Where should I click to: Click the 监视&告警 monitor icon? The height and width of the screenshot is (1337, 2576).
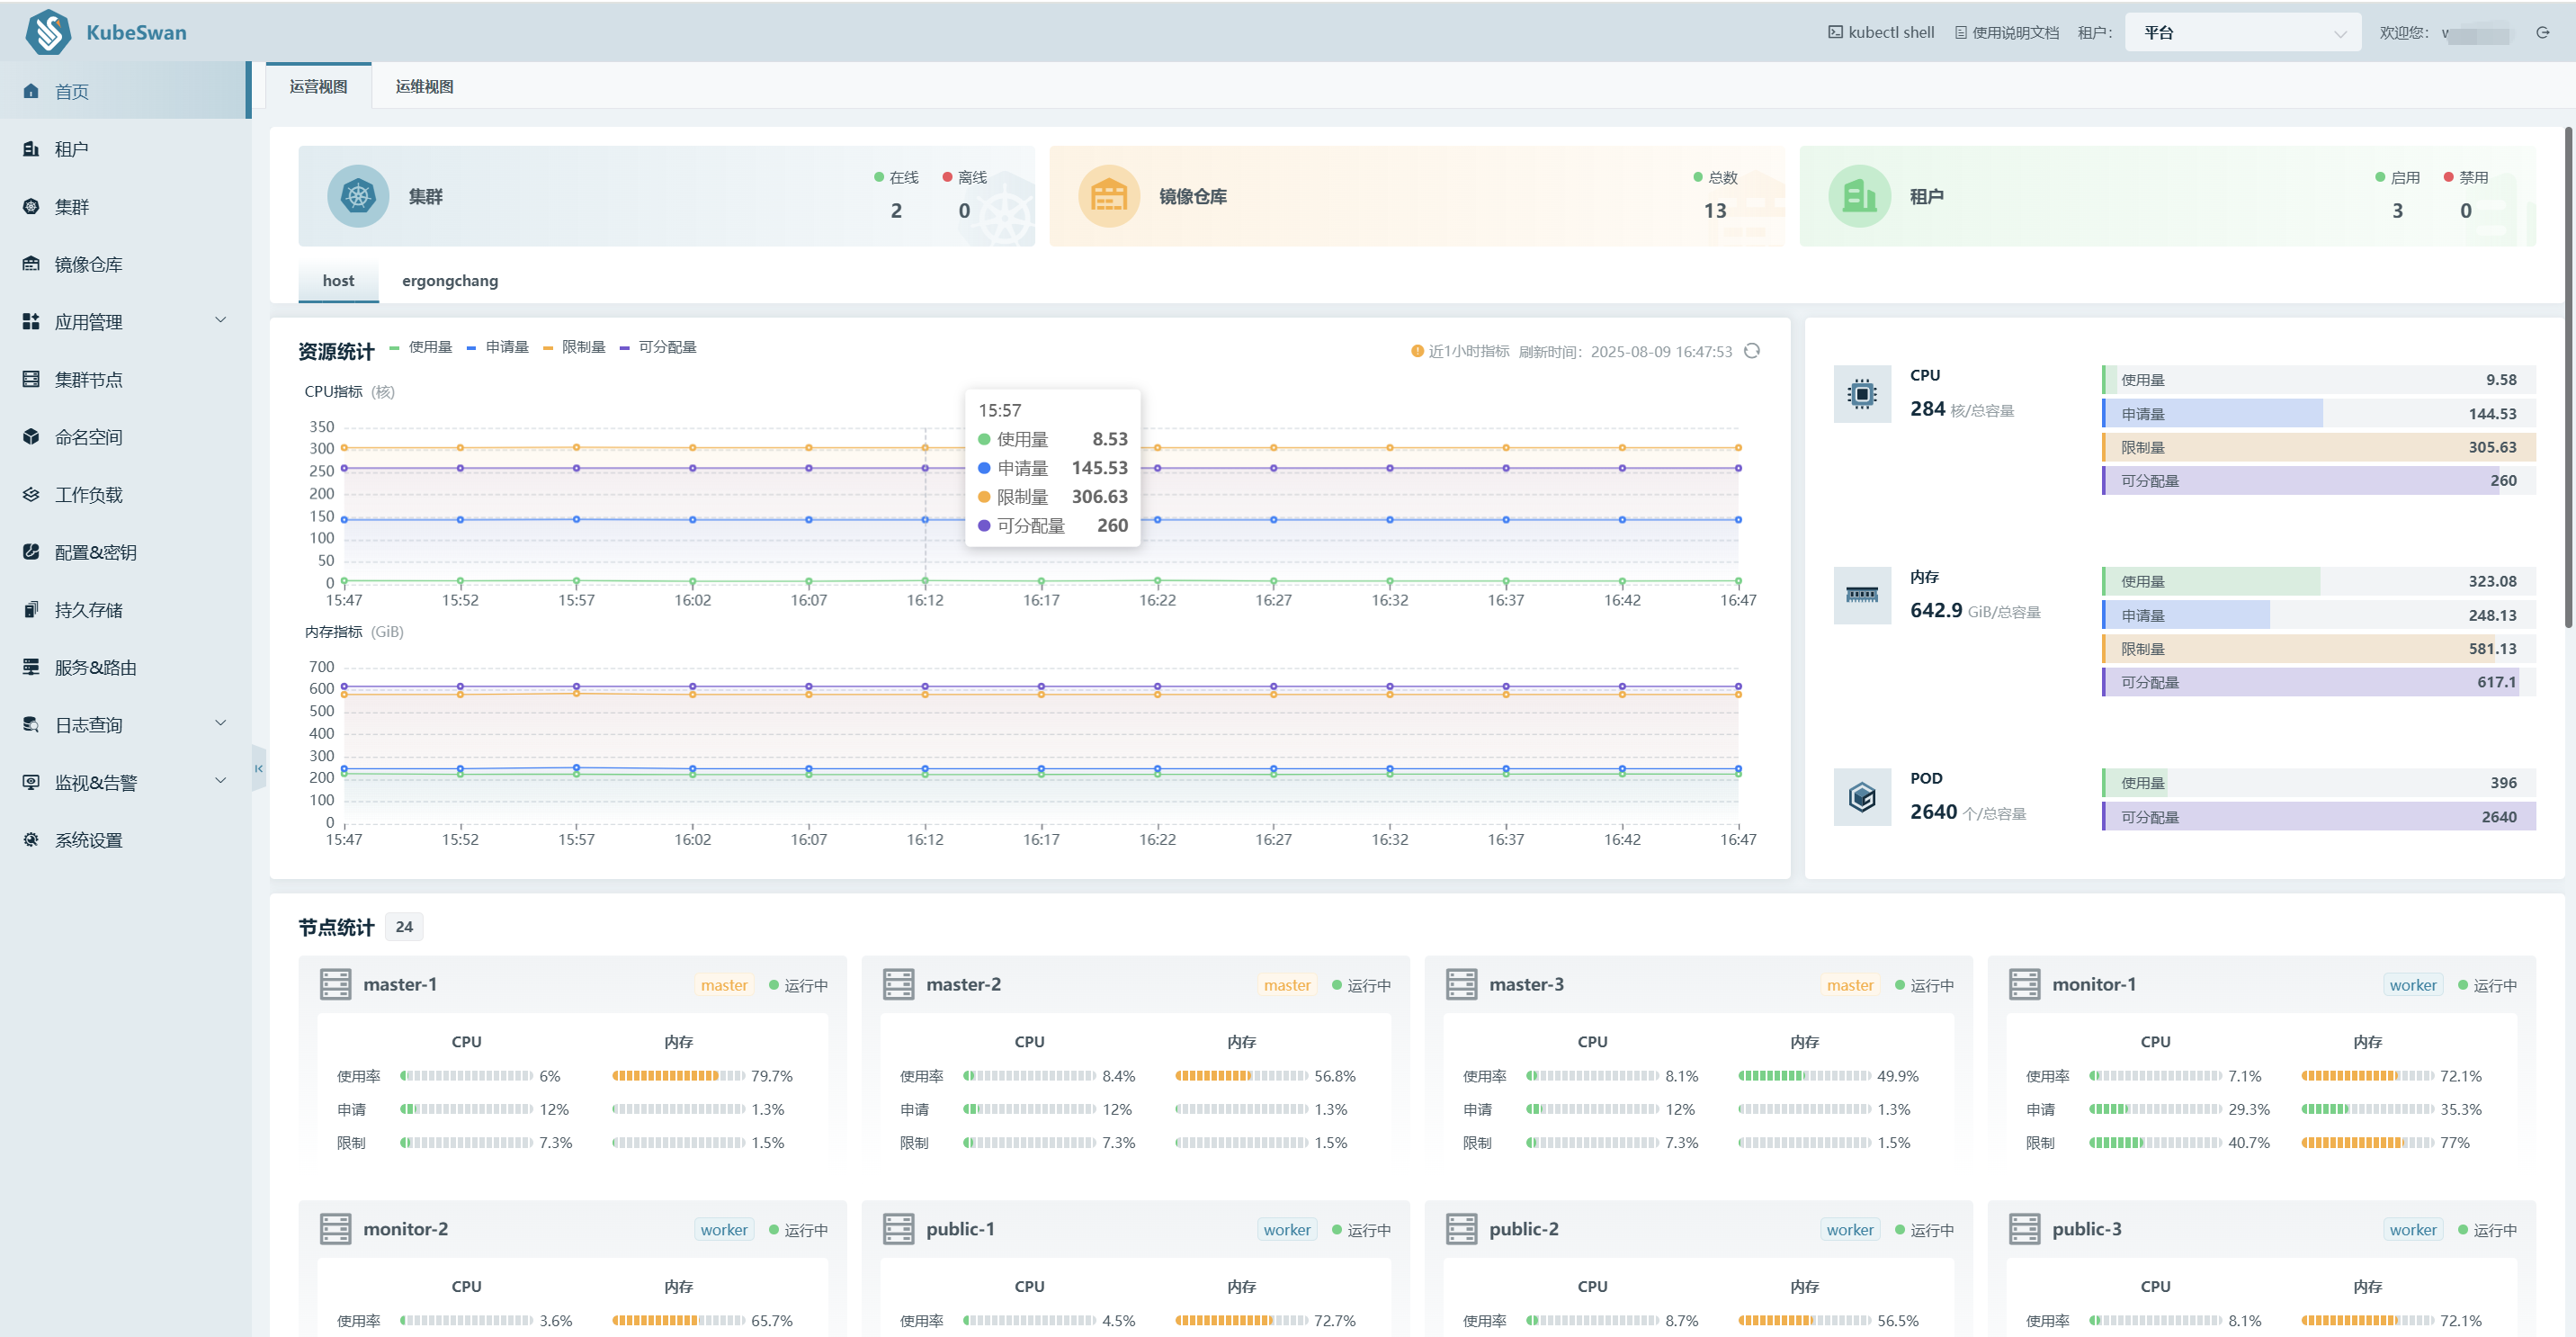click(x=31, y=782)
